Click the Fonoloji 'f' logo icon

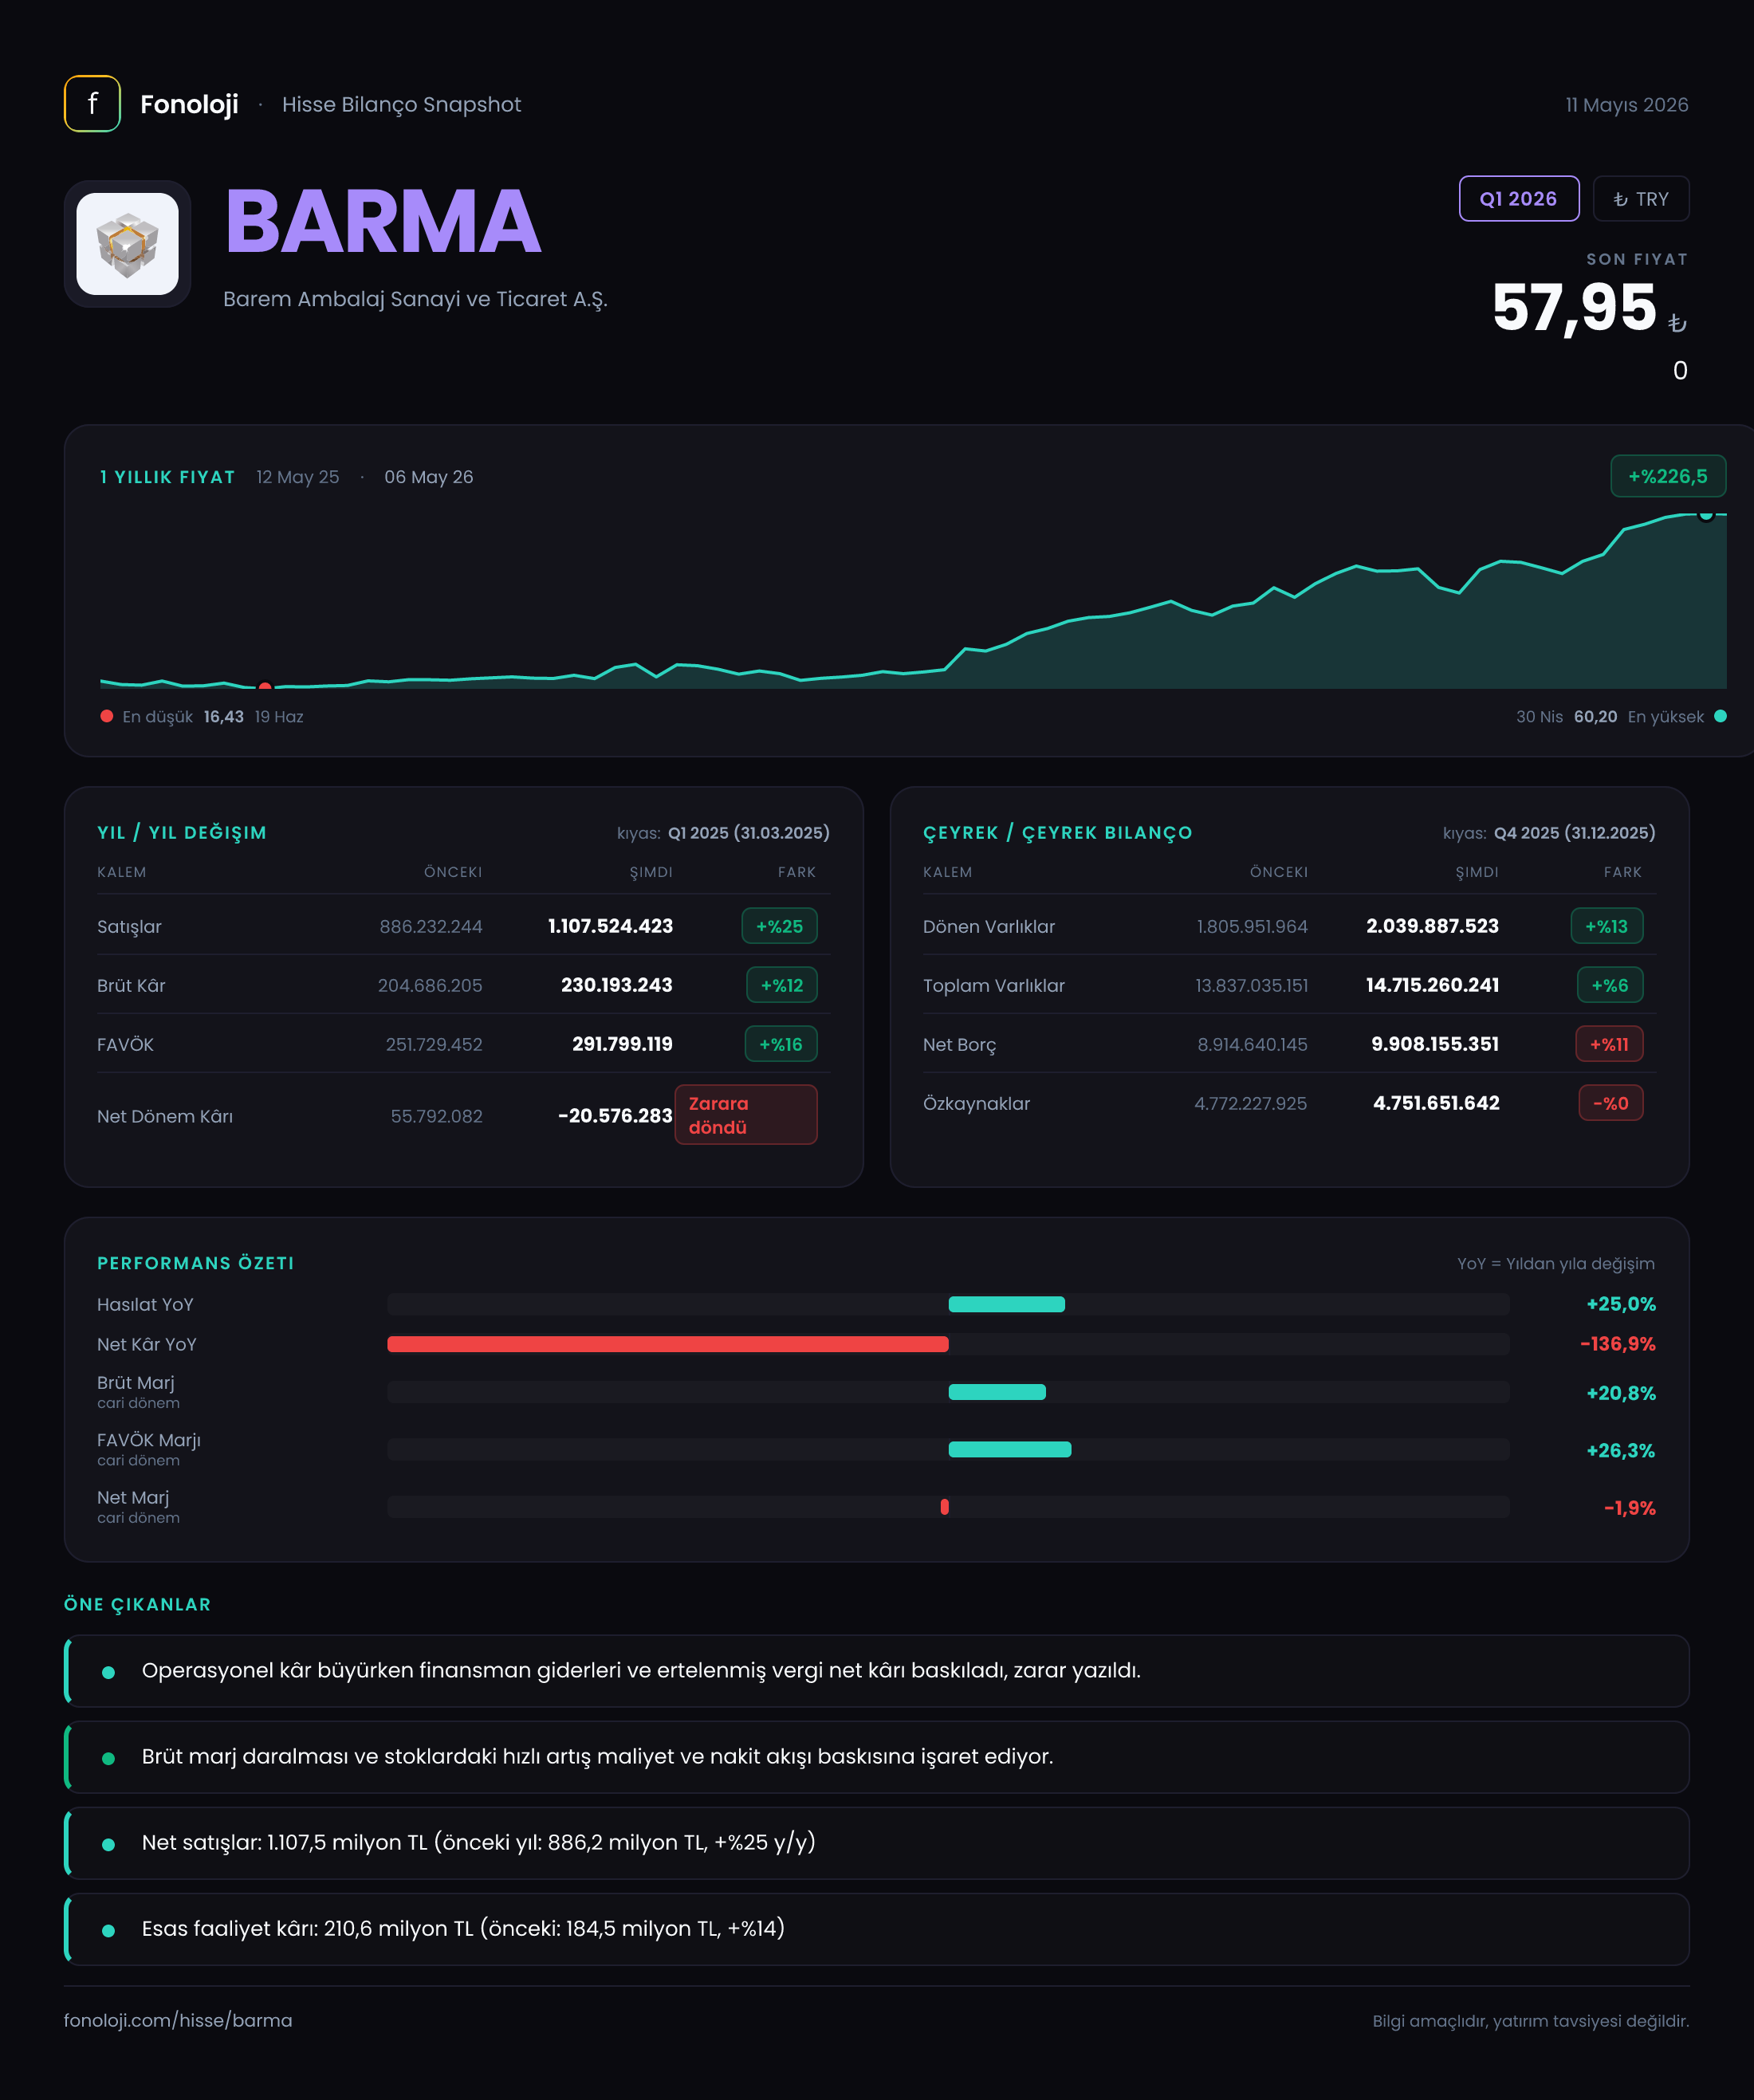[92, 104]
